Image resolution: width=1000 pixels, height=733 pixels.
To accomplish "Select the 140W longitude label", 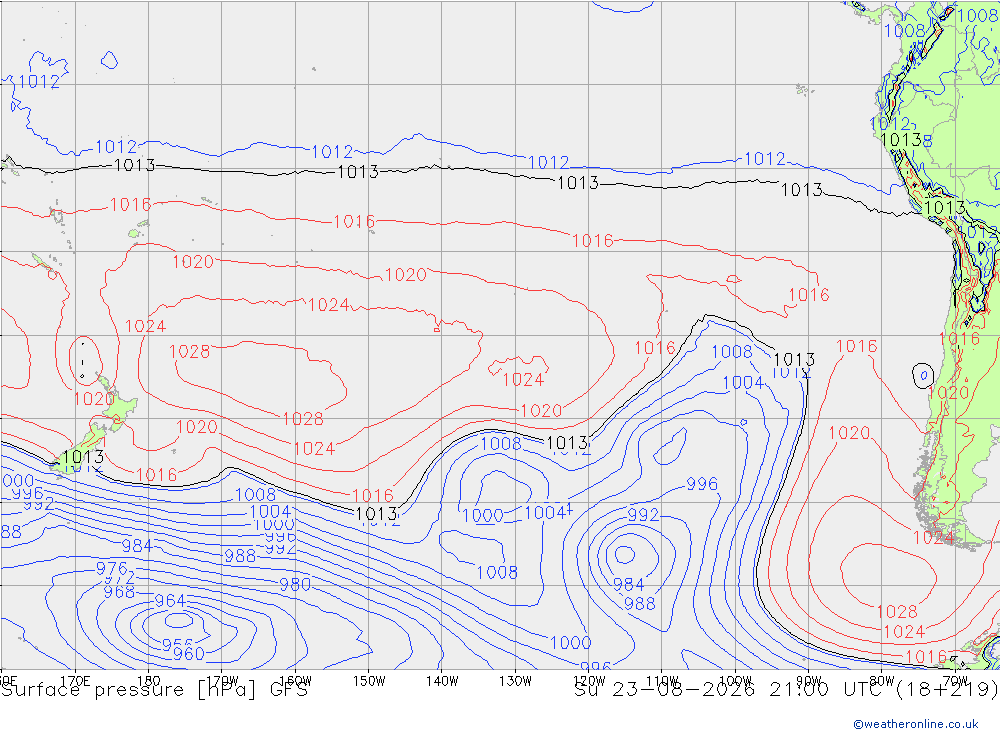I will tap(443, 681).
